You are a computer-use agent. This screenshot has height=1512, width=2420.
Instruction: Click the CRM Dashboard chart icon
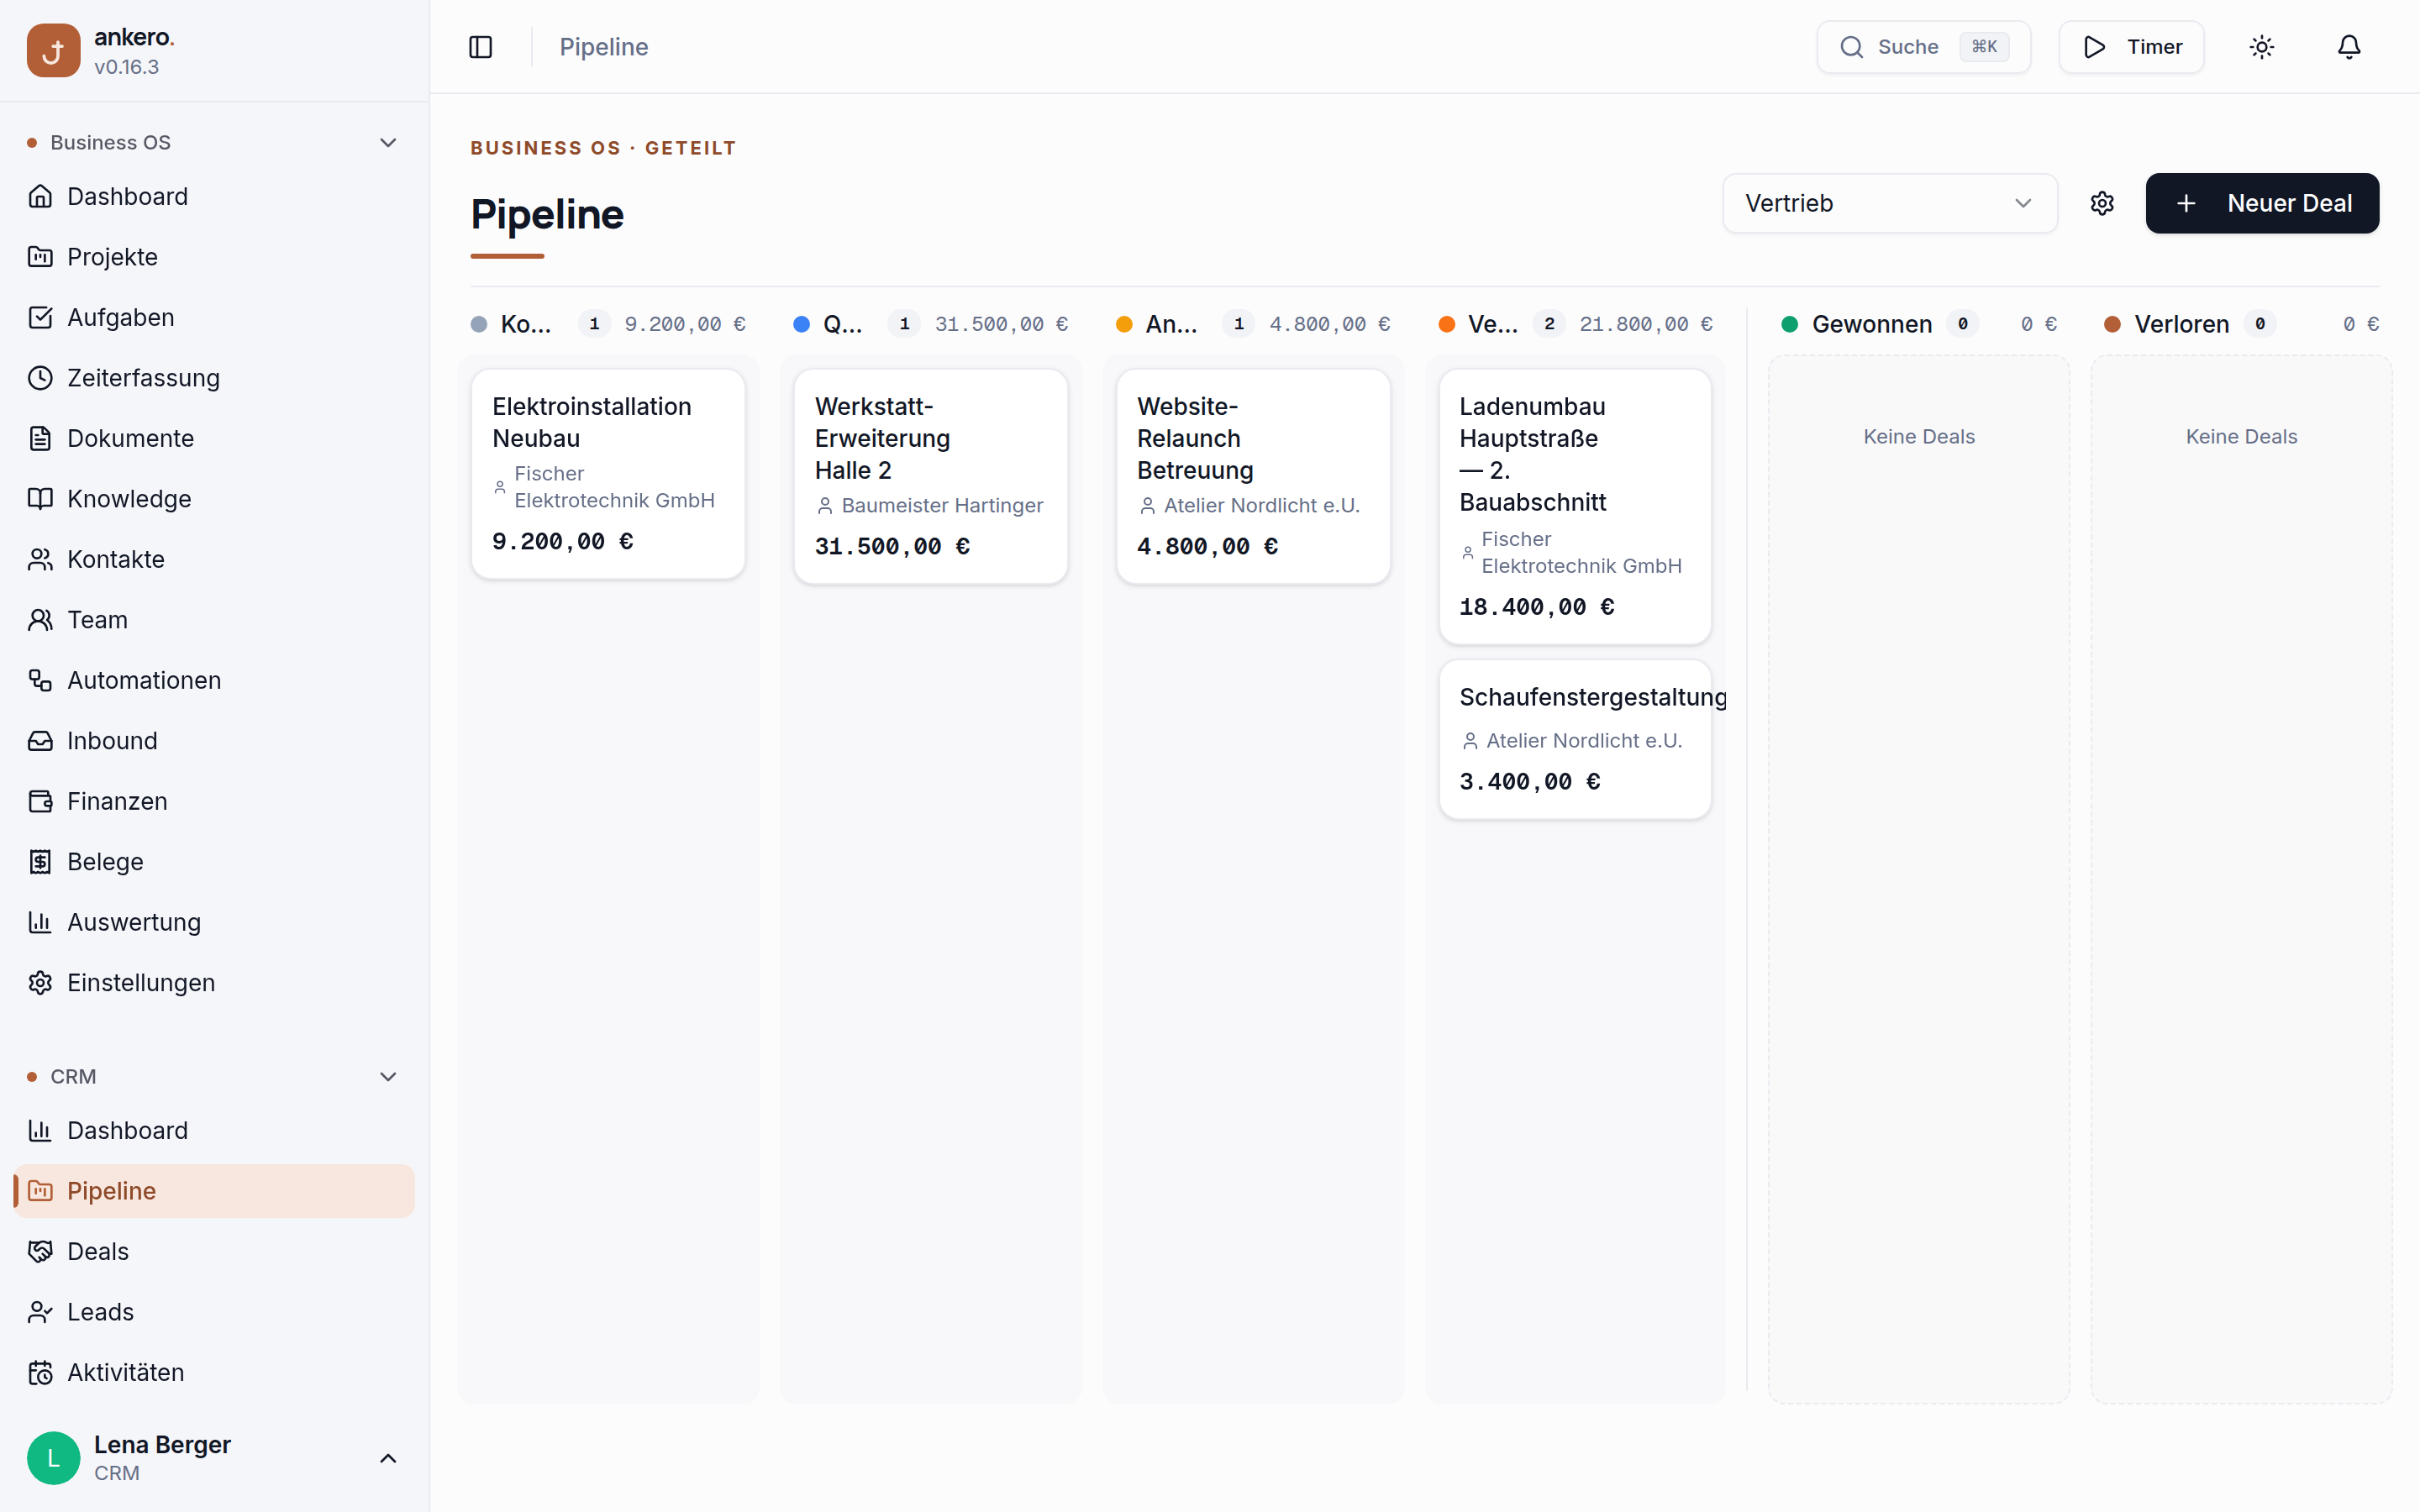click(40, 1130)
